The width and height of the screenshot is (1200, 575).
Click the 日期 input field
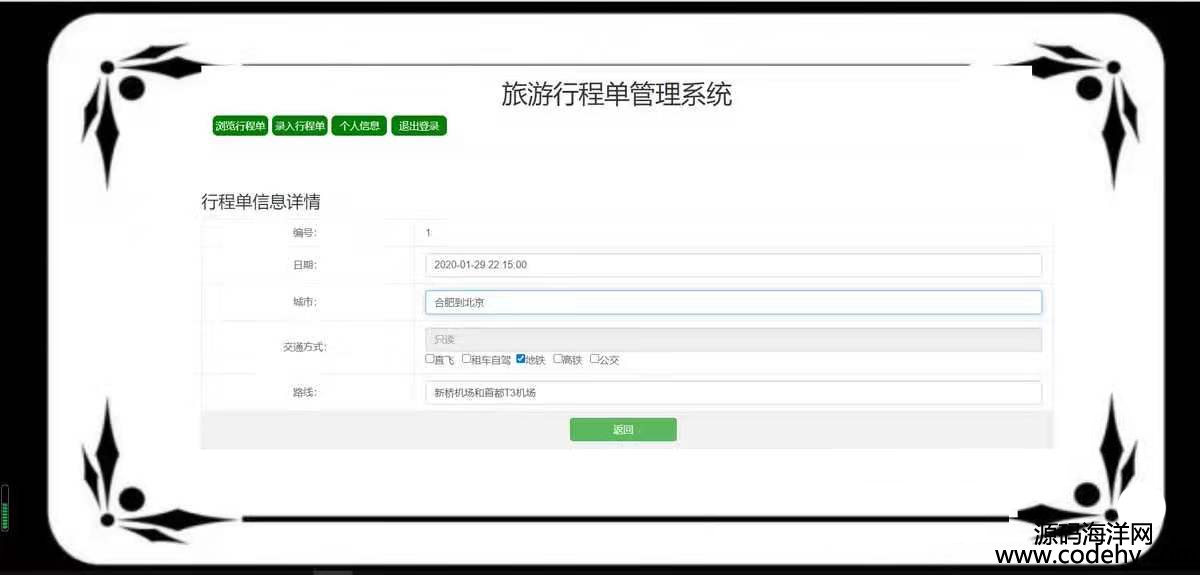[x=732, y=265]
